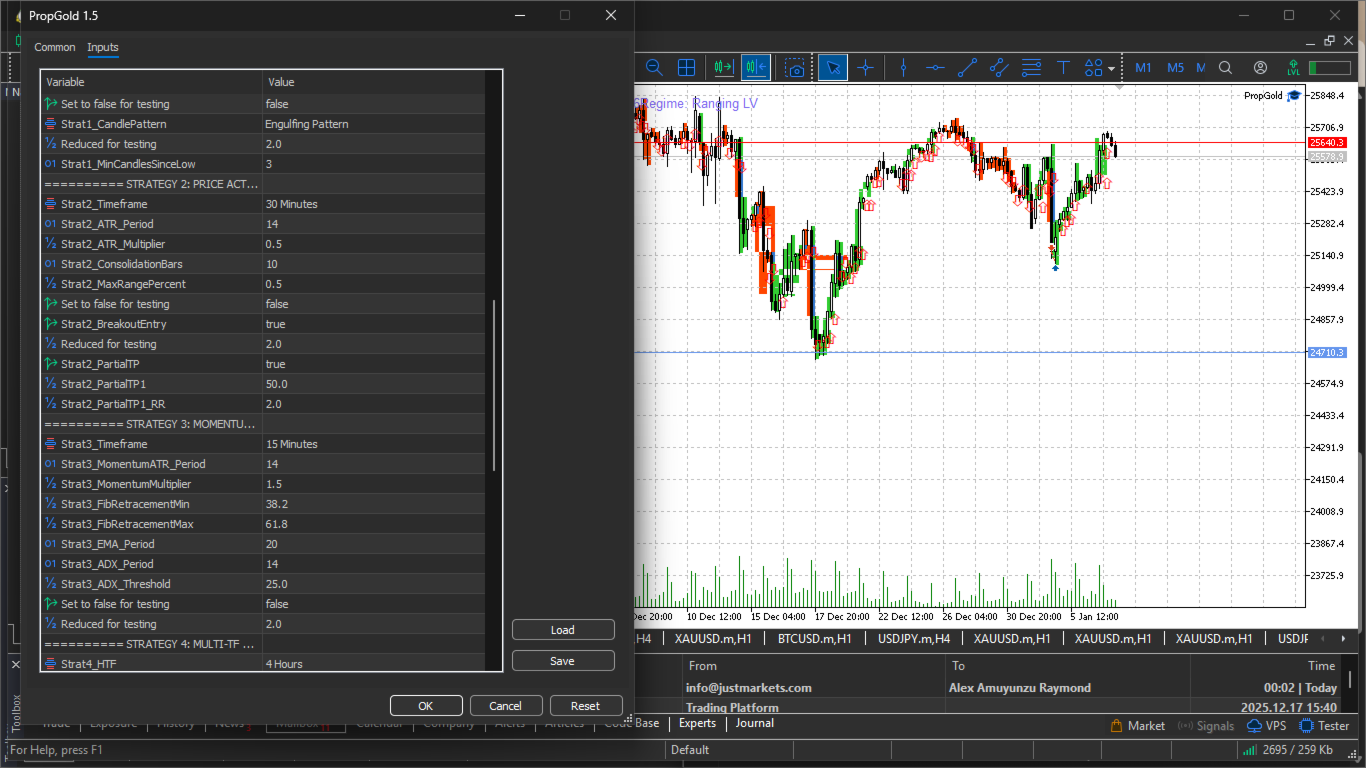Edit Strat2_ATR_Multiplier value 0.5
The width and height of the screenshot is (1366, 768).
(x=373, y=244)
